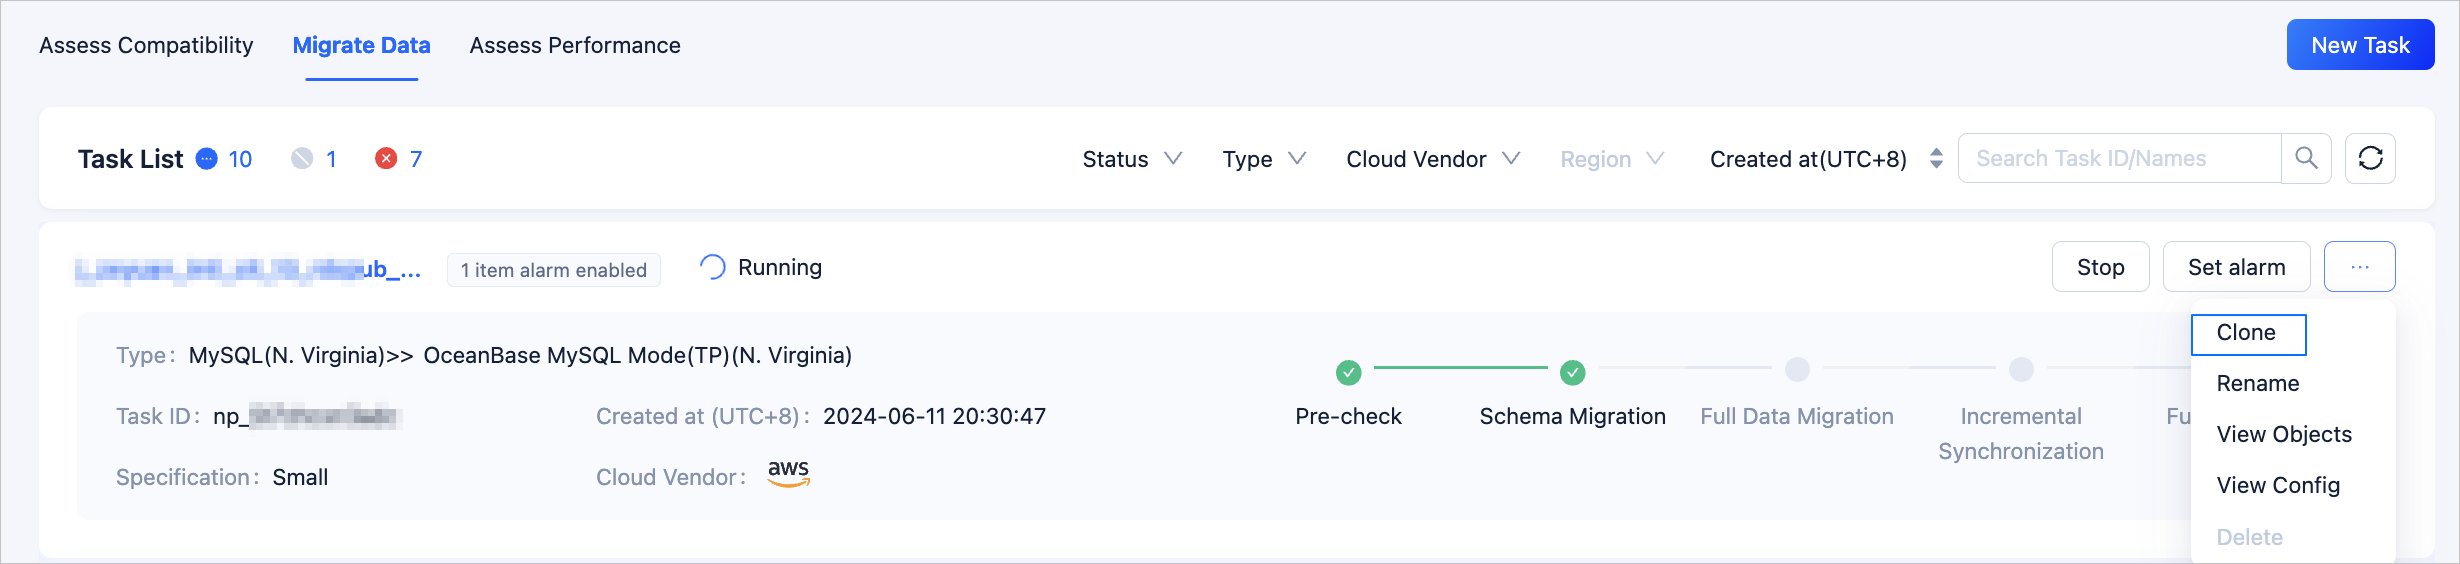Select Clone from the menu
Image resolution: width=2460 pixels, height=564 pixels.
pyautogui.click(x=2247, y=333)
